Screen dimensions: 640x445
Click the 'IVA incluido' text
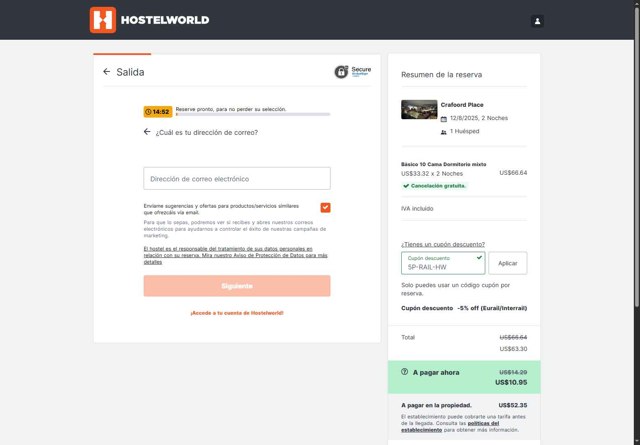(x=417, y=209)
